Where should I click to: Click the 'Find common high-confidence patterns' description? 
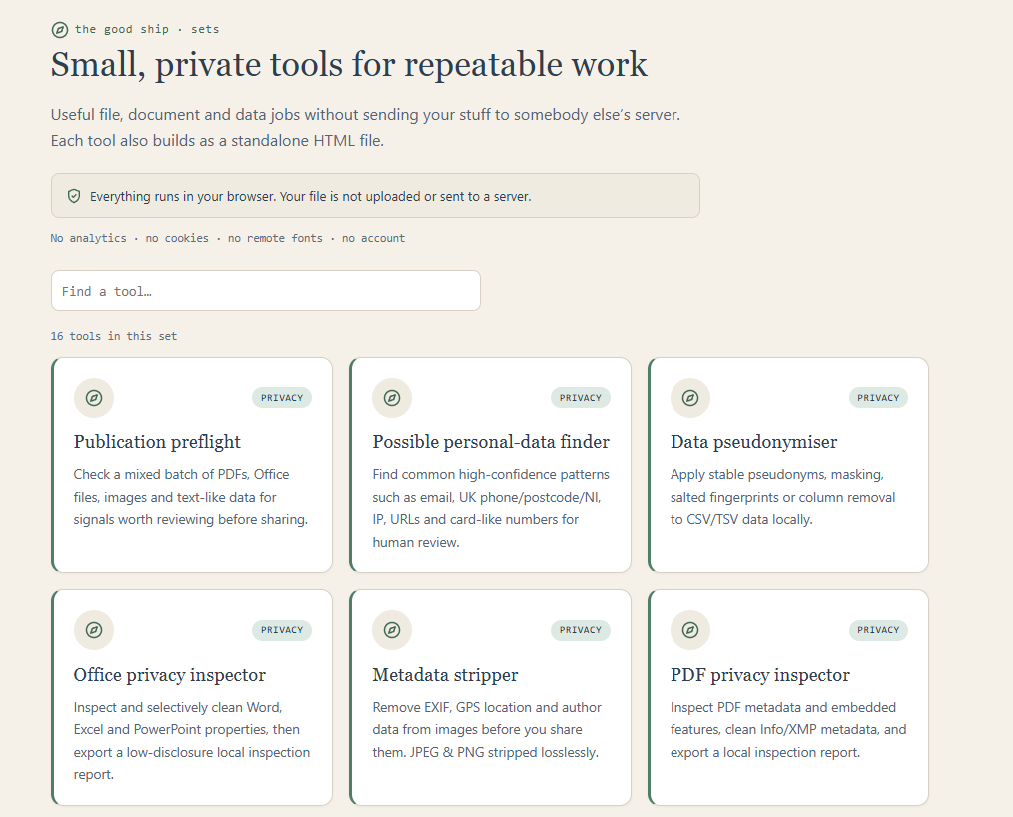(491, 508)
